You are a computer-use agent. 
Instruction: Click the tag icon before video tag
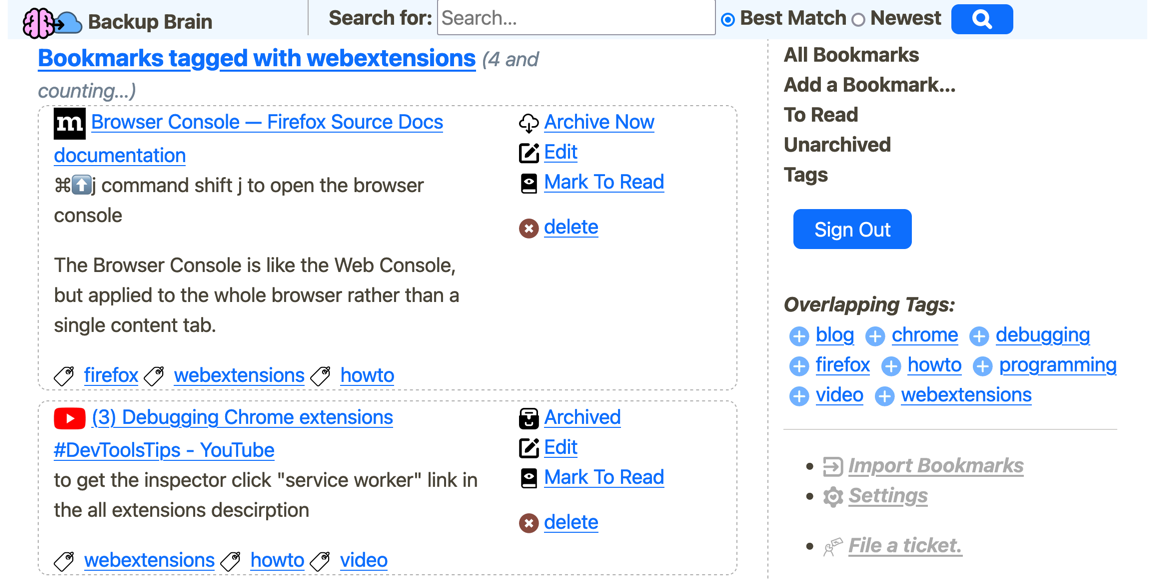[x=320, y=561]
